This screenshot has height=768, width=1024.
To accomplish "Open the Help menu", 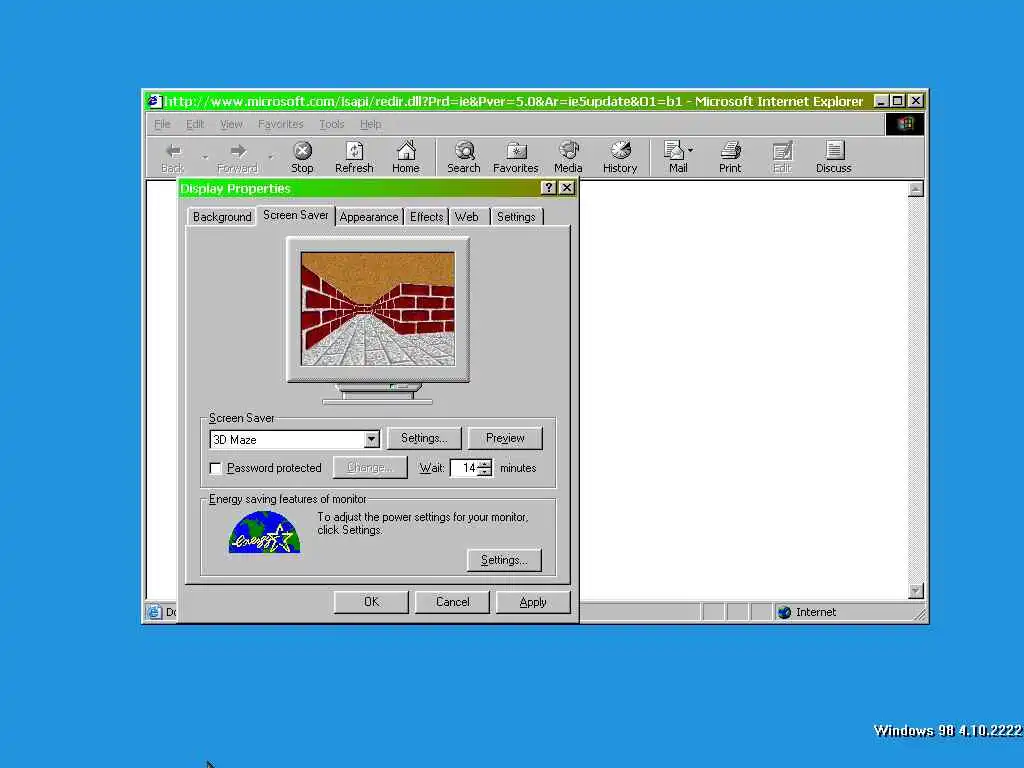I will coord(370,124).
